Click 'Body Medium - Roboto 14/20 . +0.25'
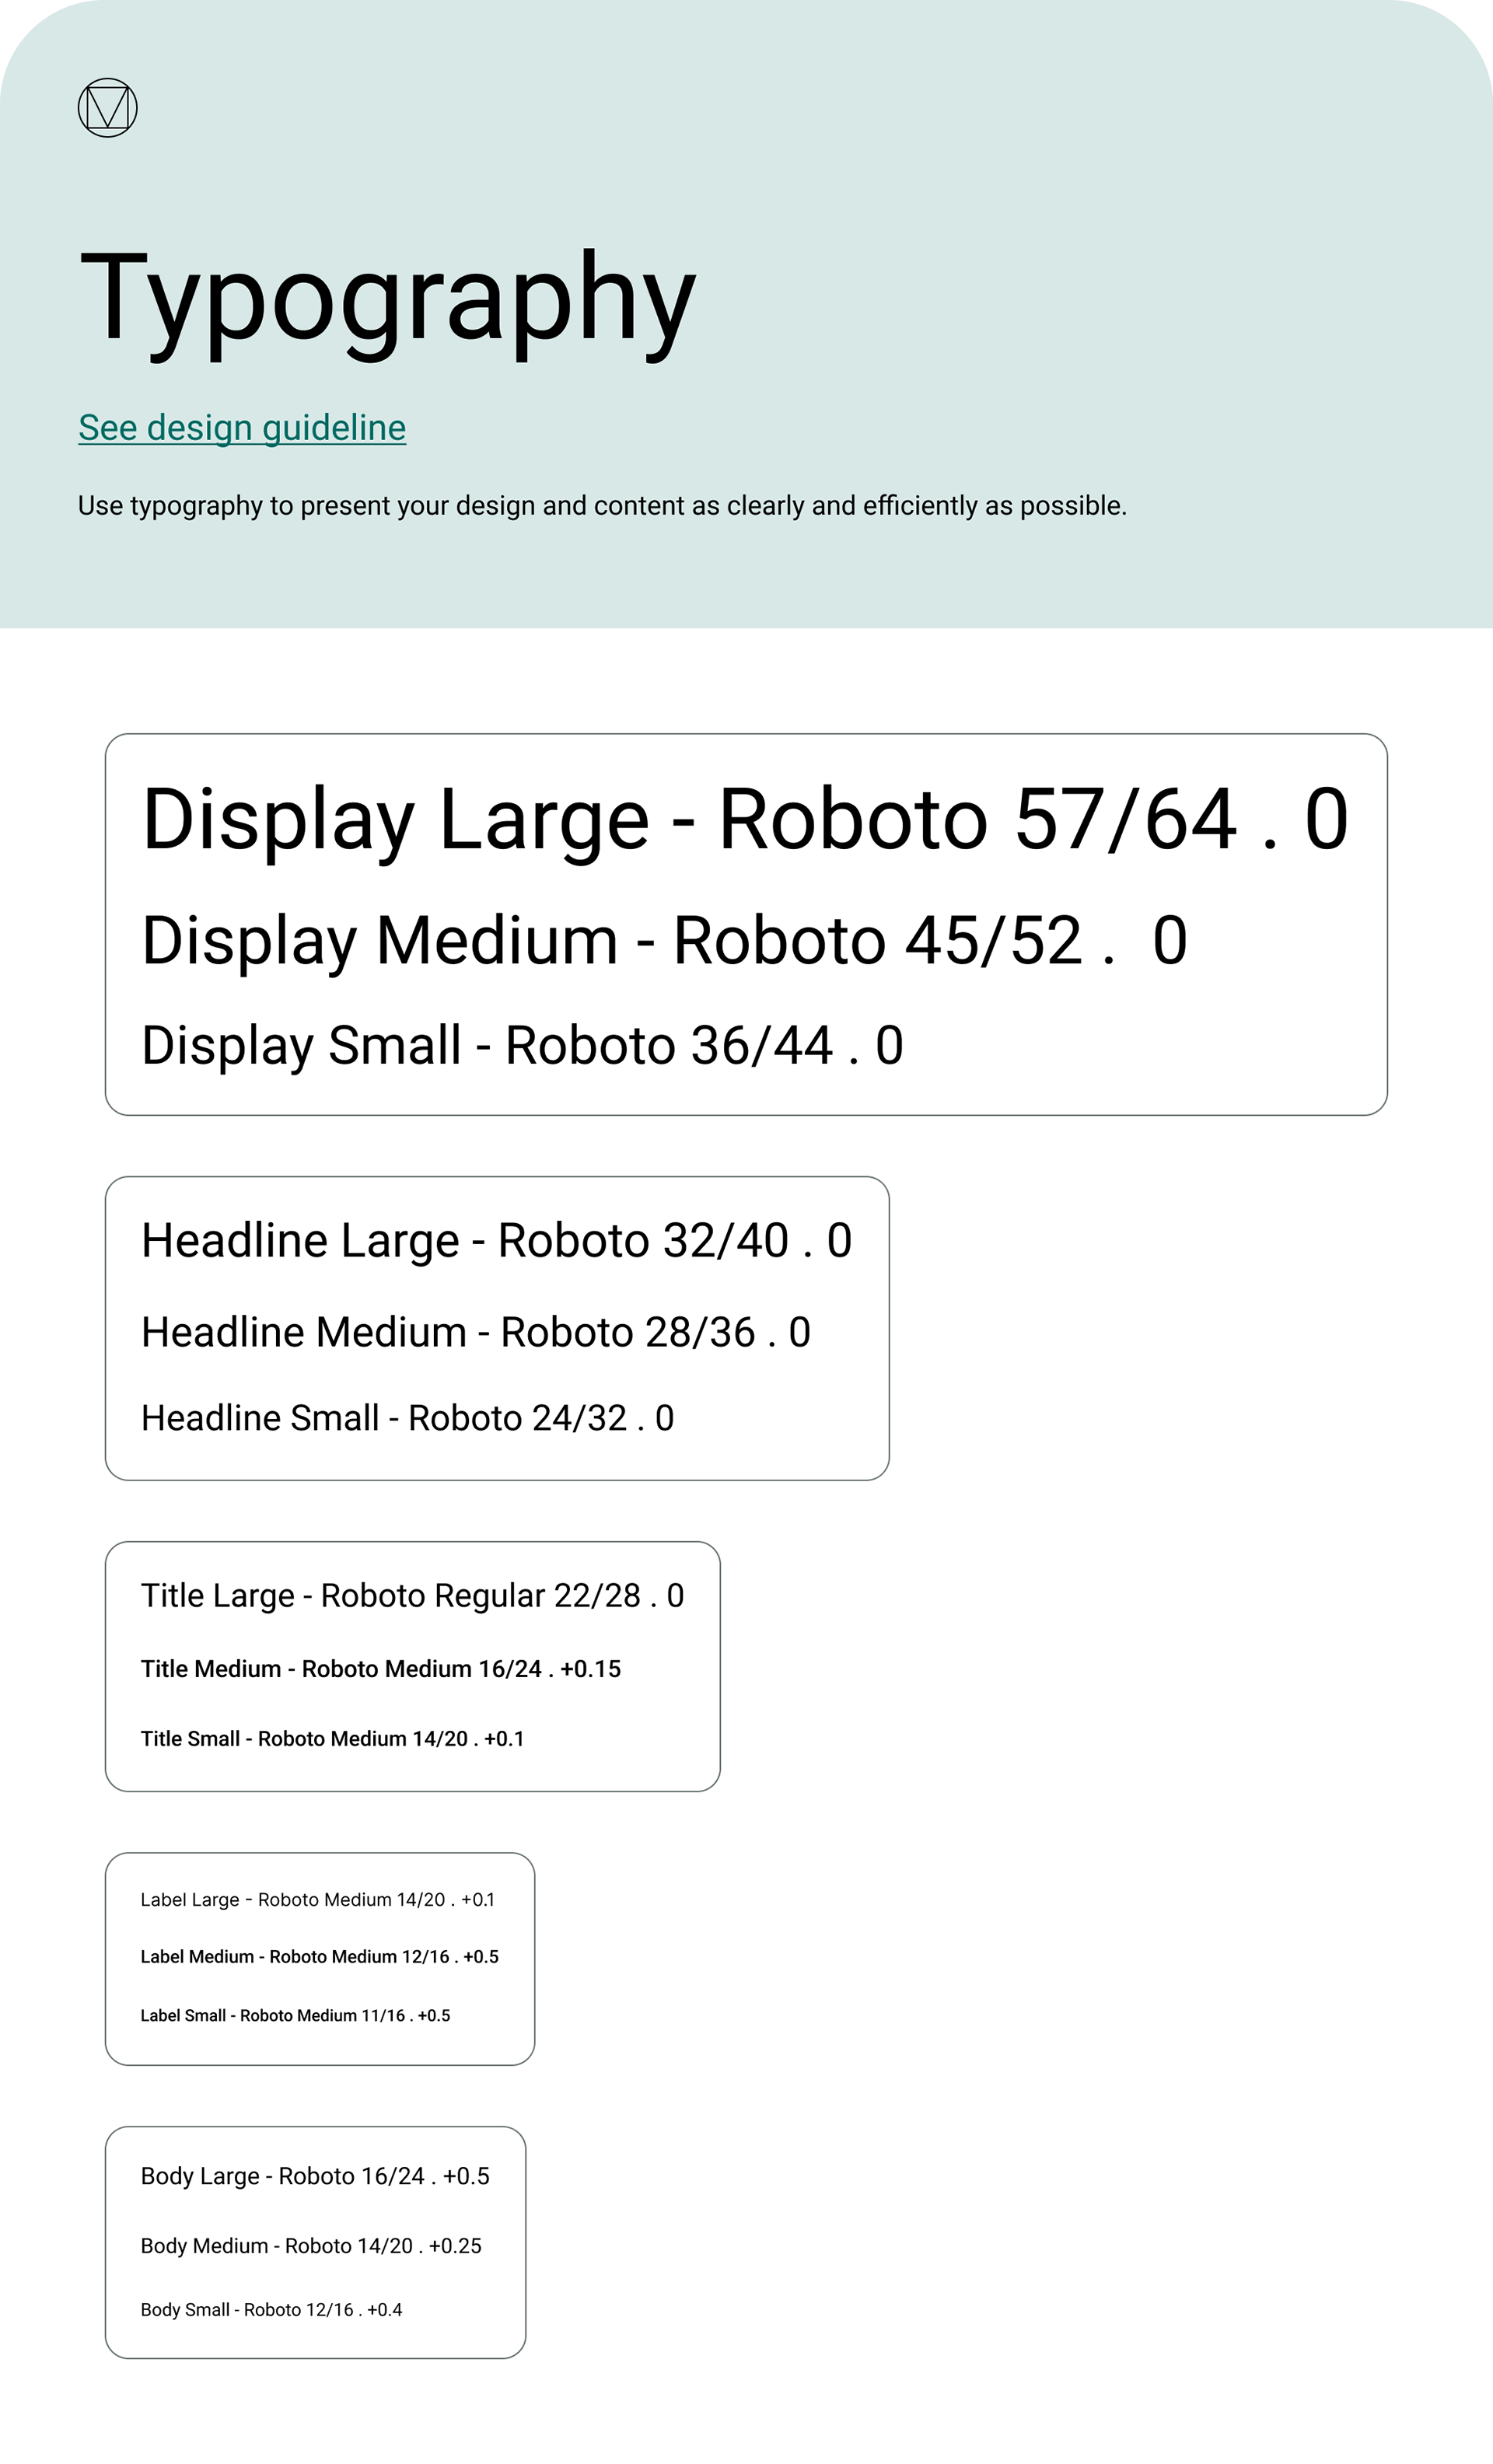Screen dimensions: 1493x2464 [x=311, y=2246]
